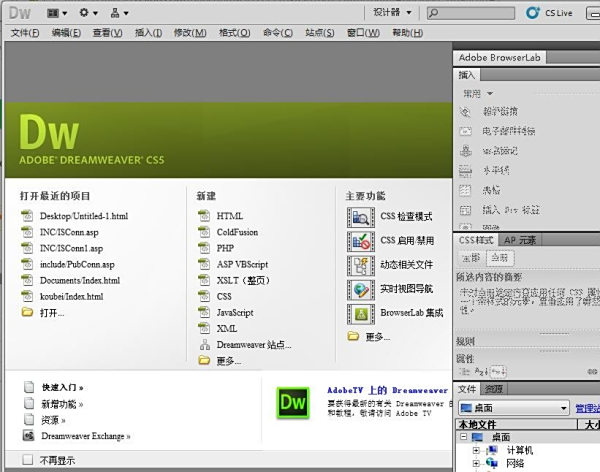The image size is (600, 472).
Task: Expand the 计算机 tree node
Action: 476,450
